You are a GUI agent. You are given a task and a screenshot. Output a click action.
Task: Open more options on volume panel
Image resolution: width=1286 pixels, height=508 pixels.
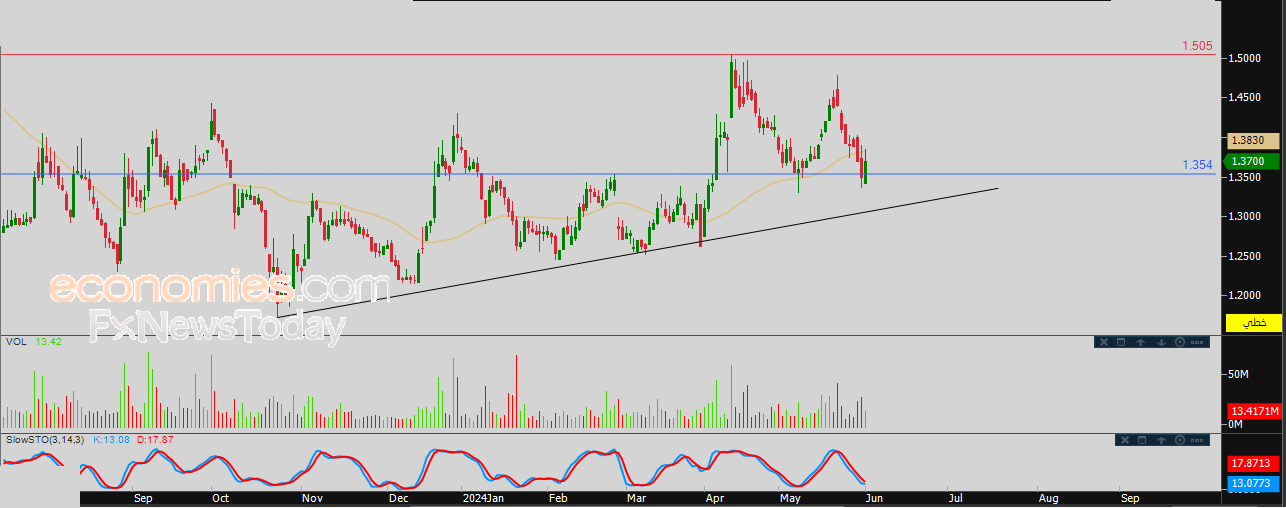point(1197,342)
